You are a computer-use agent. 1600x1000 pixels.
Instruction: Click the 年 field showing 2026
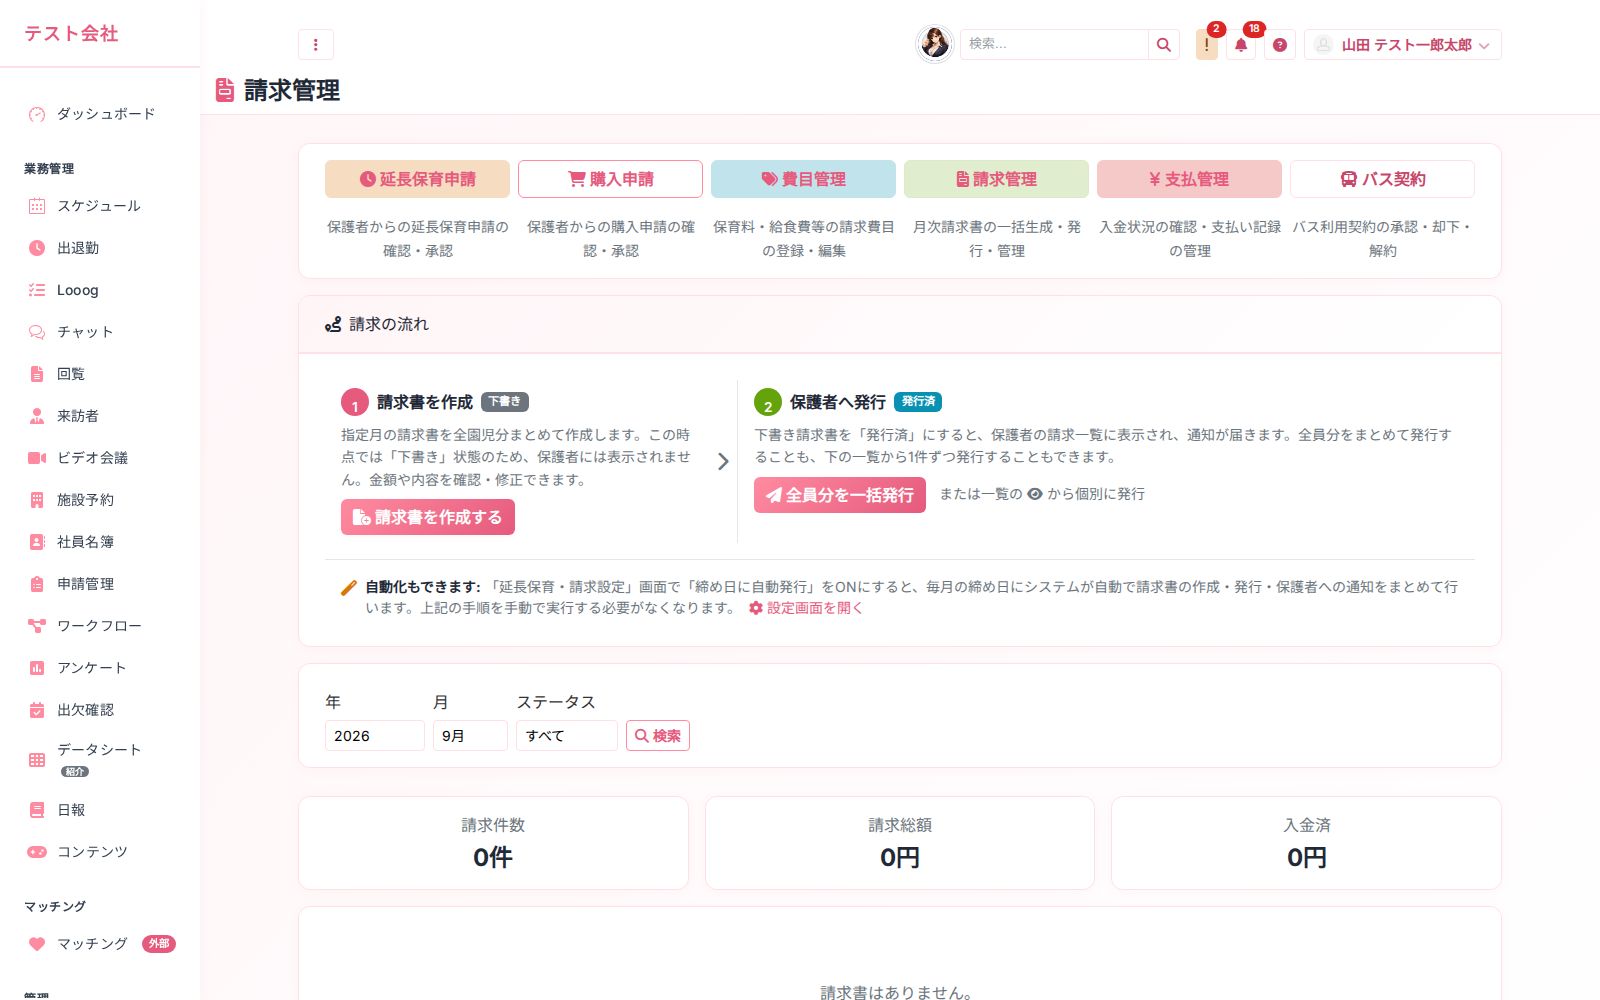(375, 736)
